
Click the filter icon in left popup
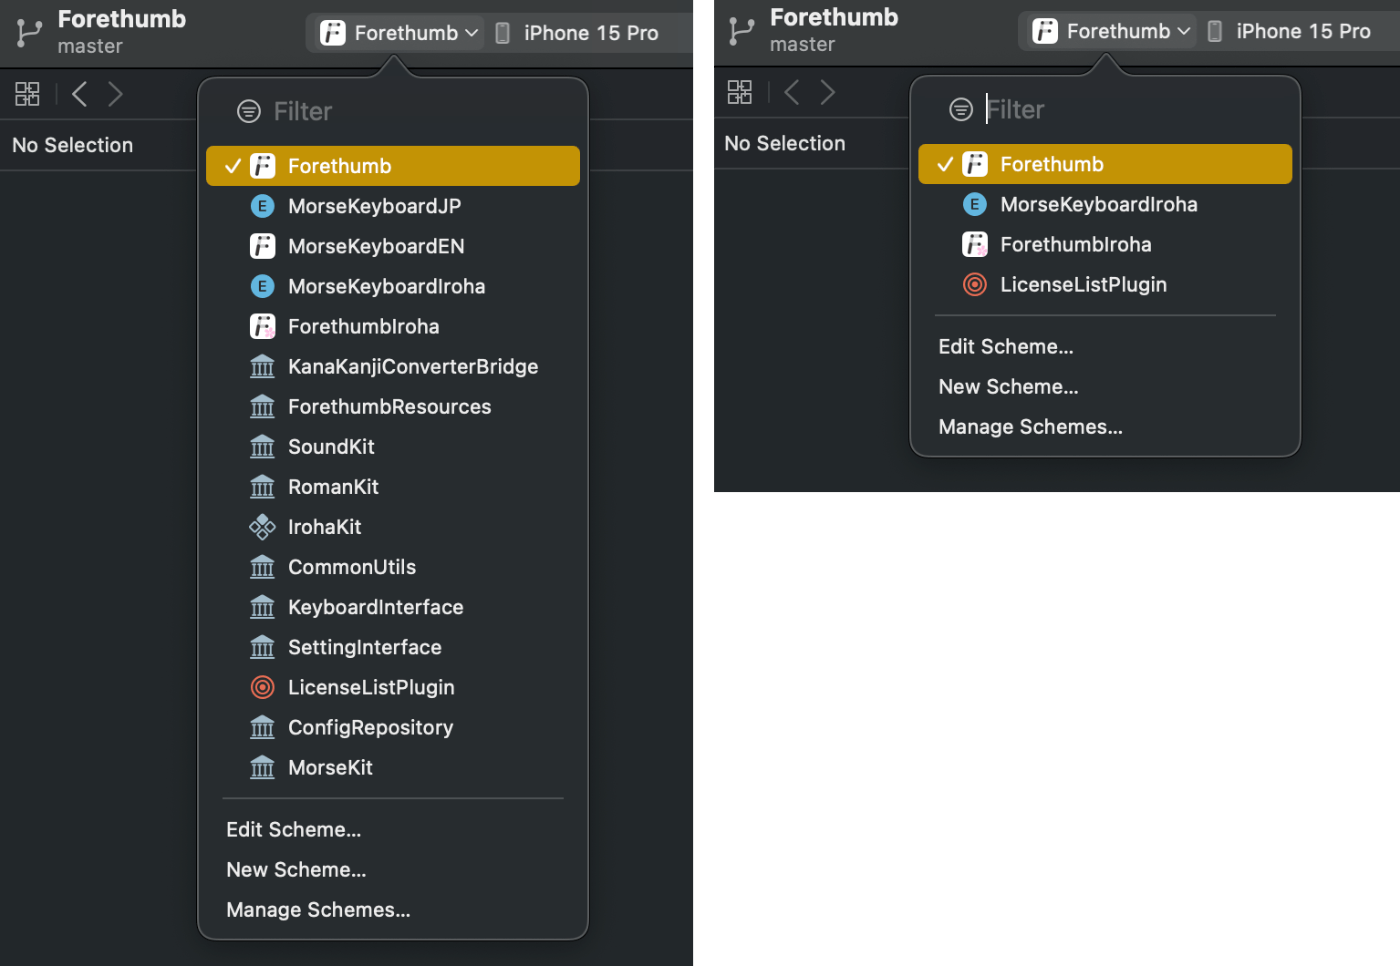click(x=249, y=111)
